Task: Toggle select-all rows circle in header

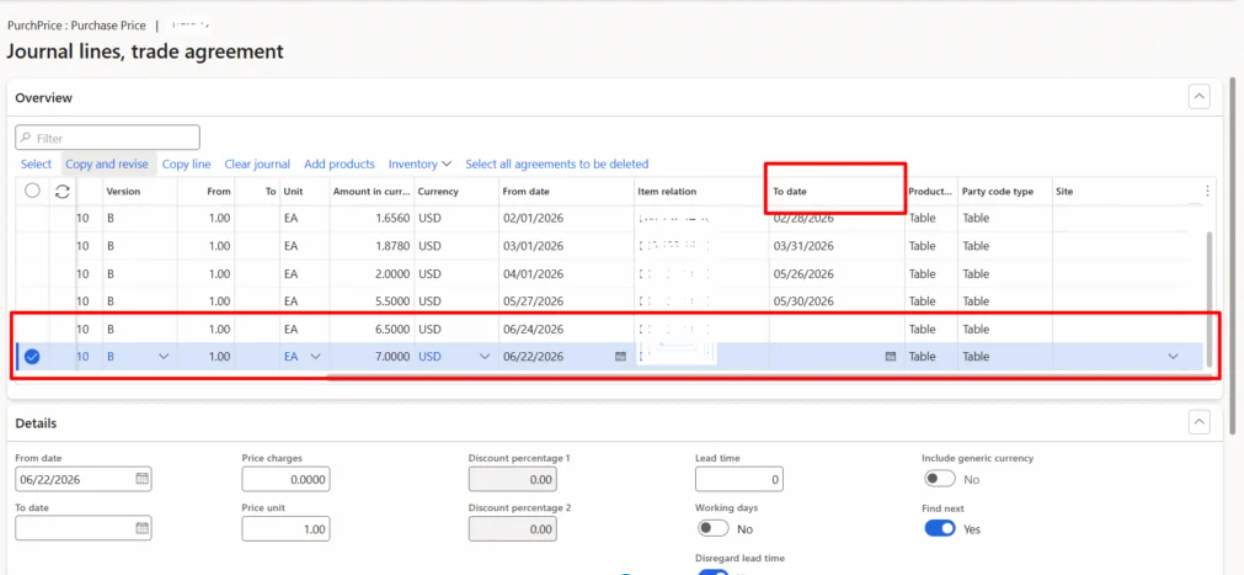Action: 32,190
